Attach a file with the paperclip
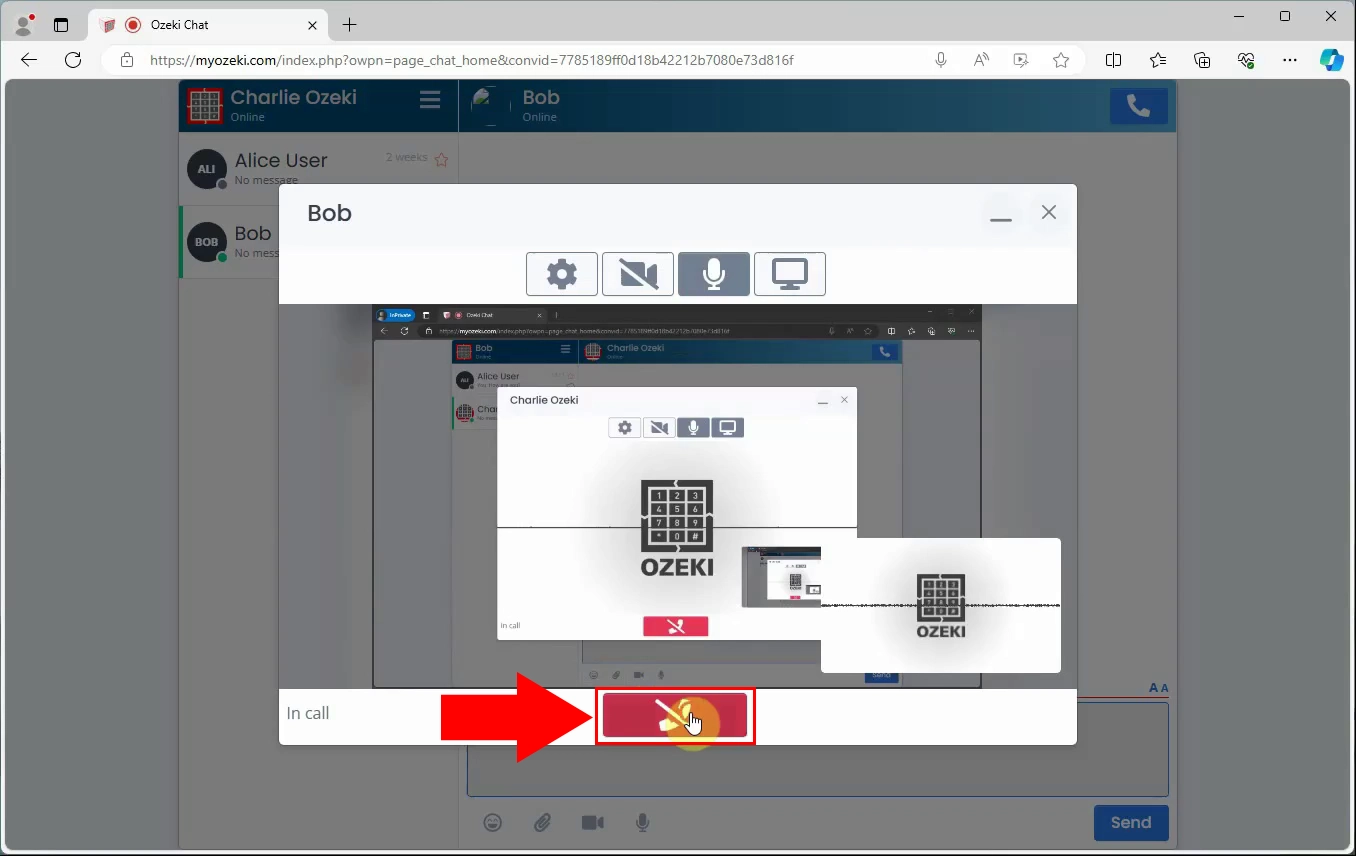 pyautogui.click(x=542, y=822)
